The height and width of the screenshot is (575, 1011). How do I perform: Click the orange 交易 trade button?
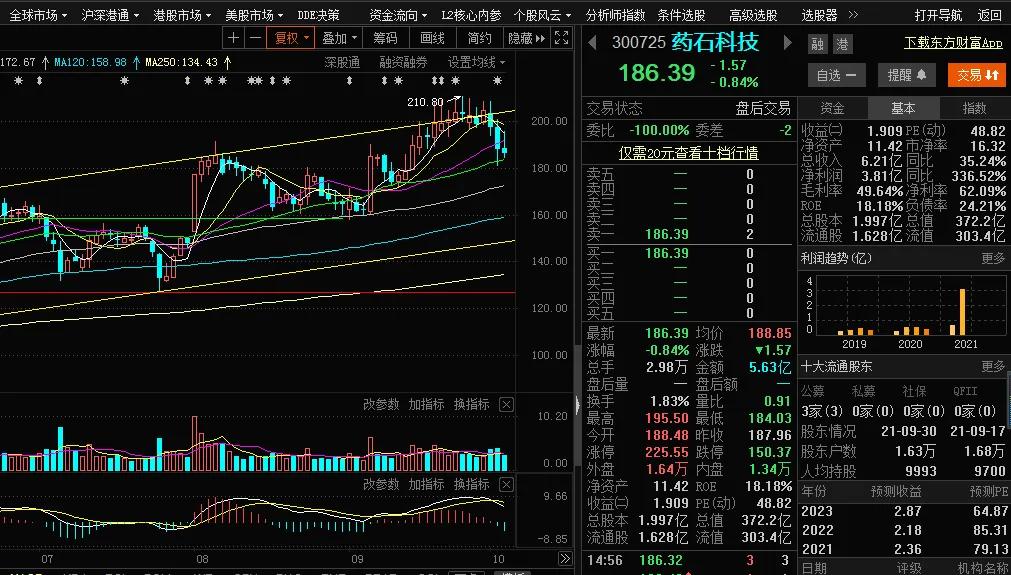977,75
